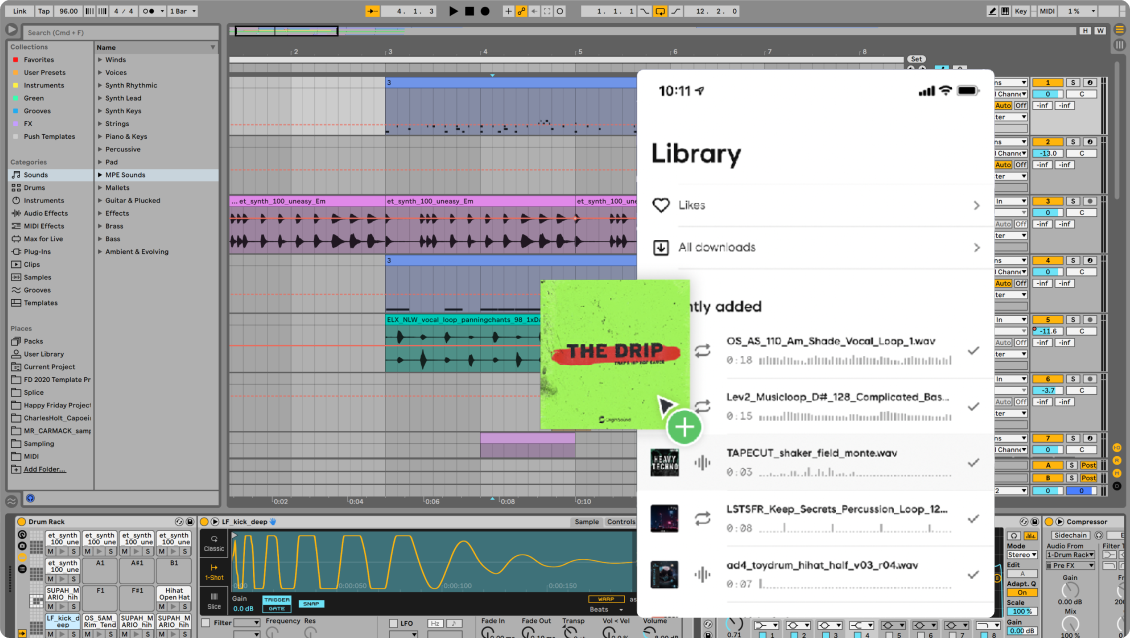Screen dimensions: 1130x638
Task: Arm Track 3 for recording
Action: pos(1090,201)
